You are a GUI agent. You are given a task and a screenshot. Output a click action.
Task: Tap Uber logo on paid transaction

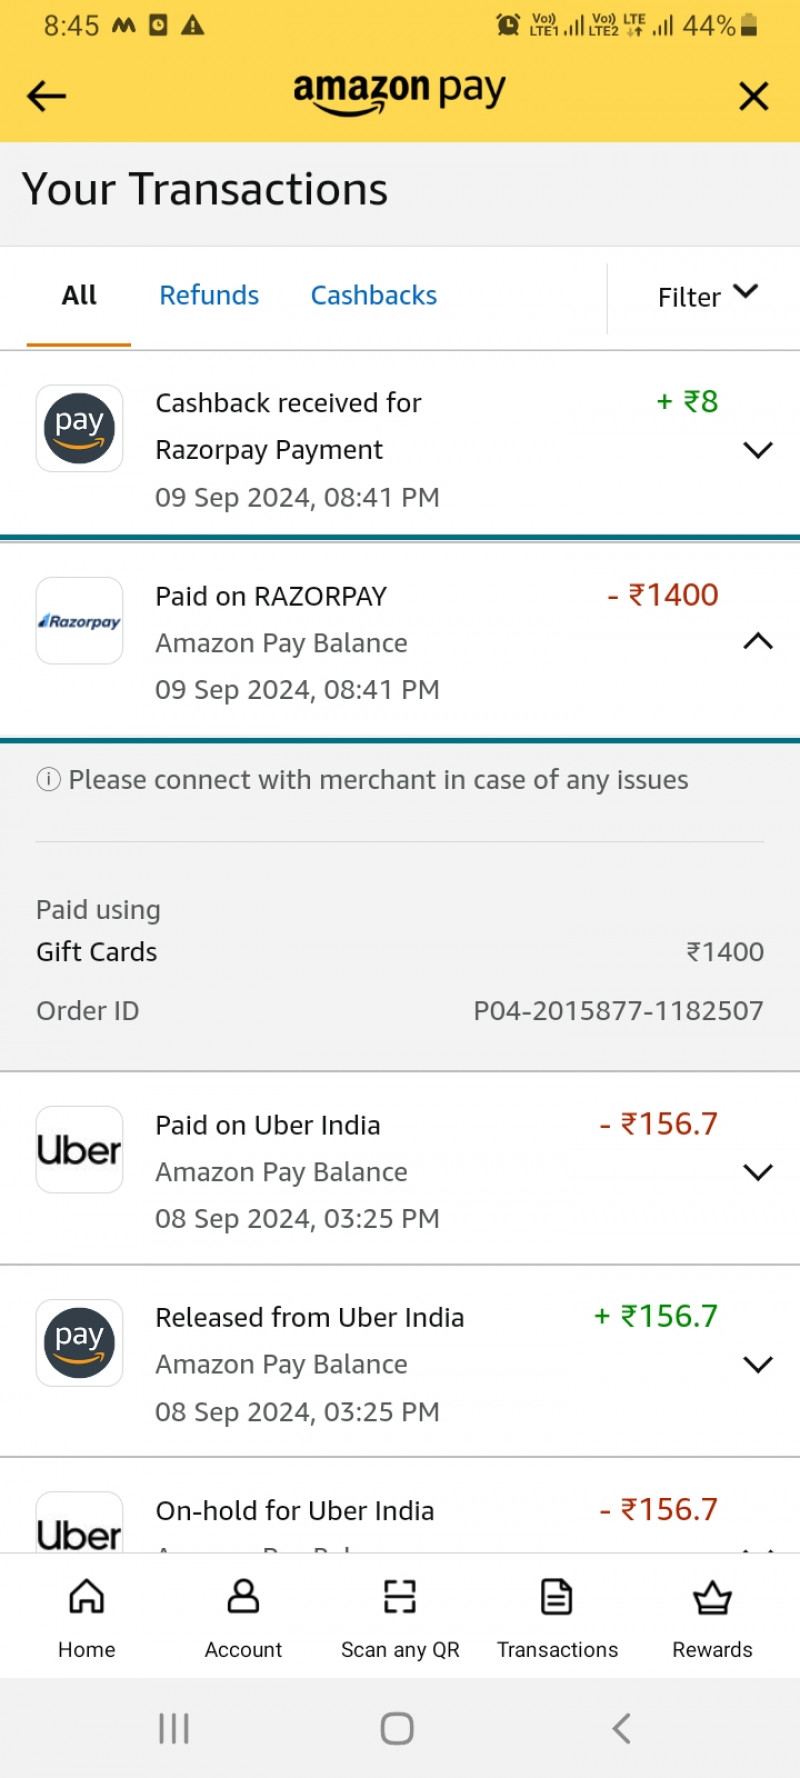(79, 1150)
